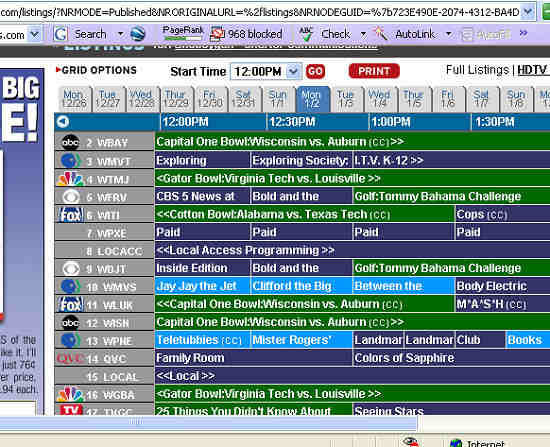Click the Fox logo for 11 WLUK
The image size is (550, 447).
pyautogui.click(x=71, y=305)
